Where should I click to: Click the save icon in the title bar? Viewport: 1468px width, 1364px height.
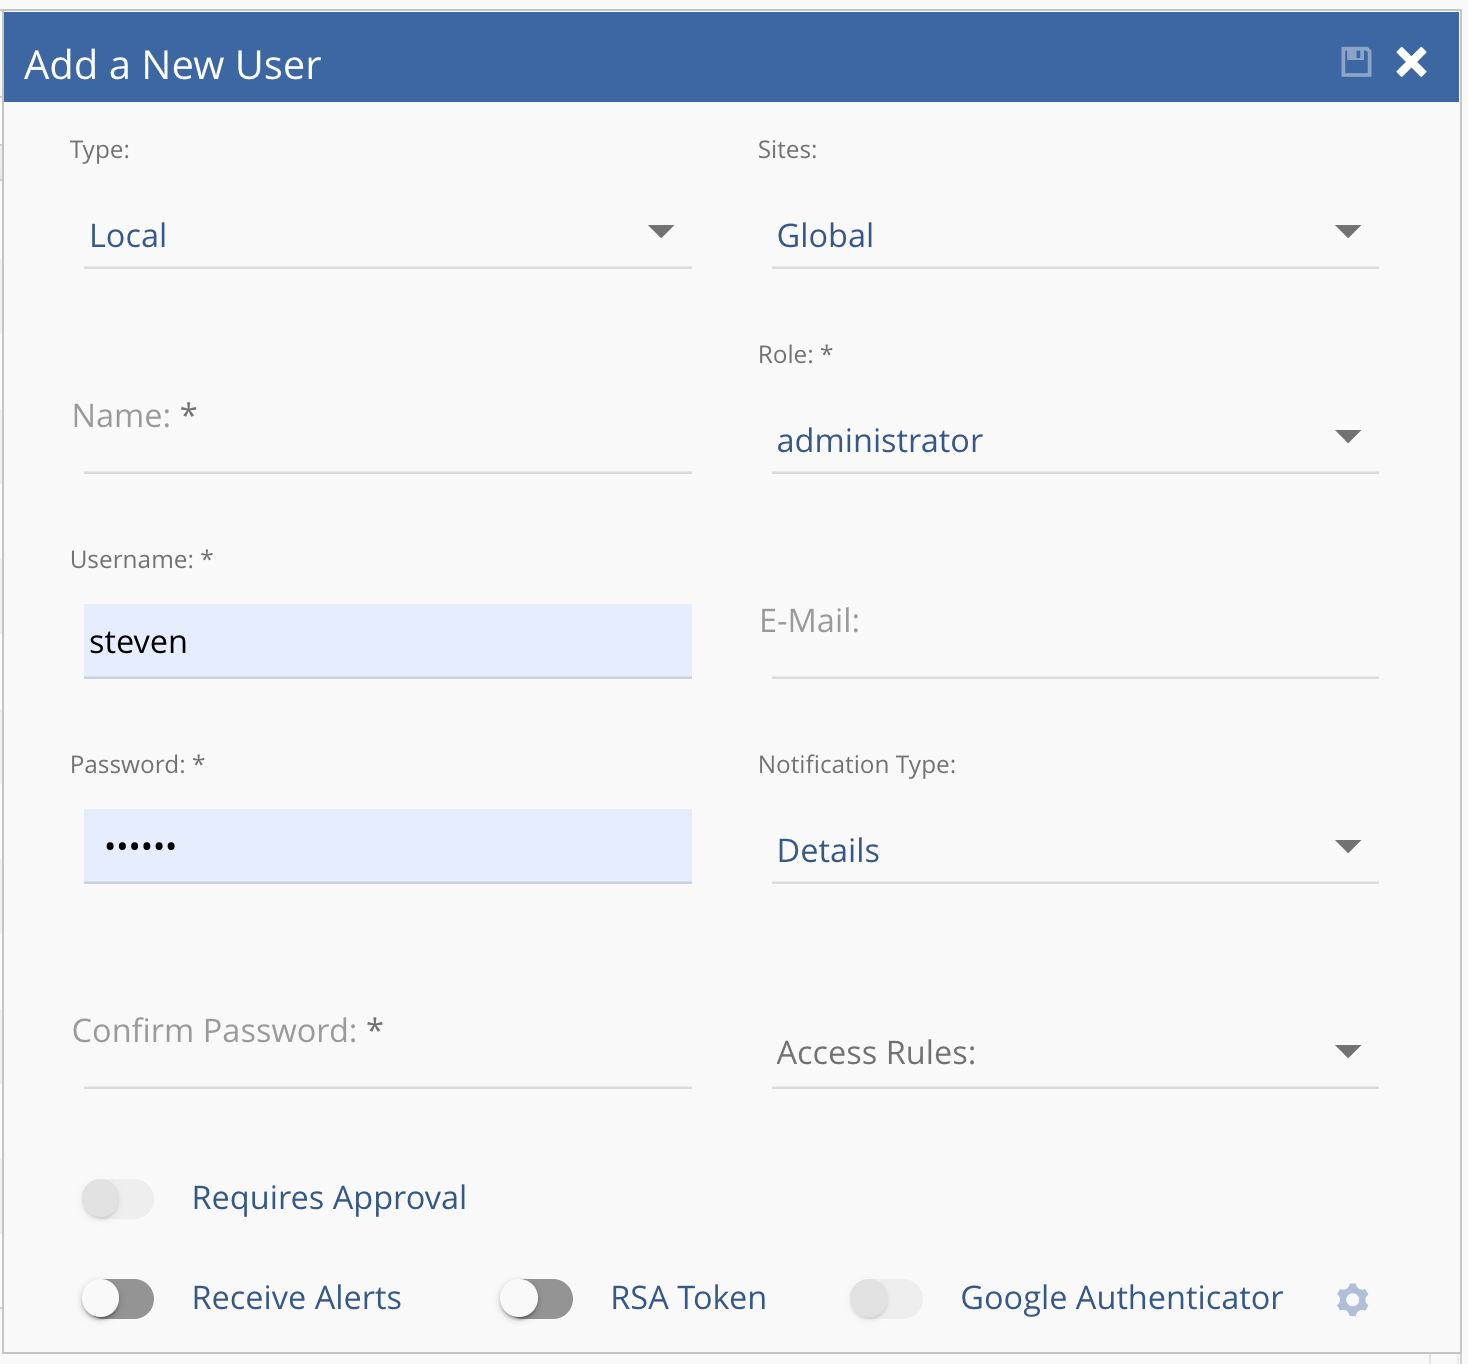point(1355,62)
